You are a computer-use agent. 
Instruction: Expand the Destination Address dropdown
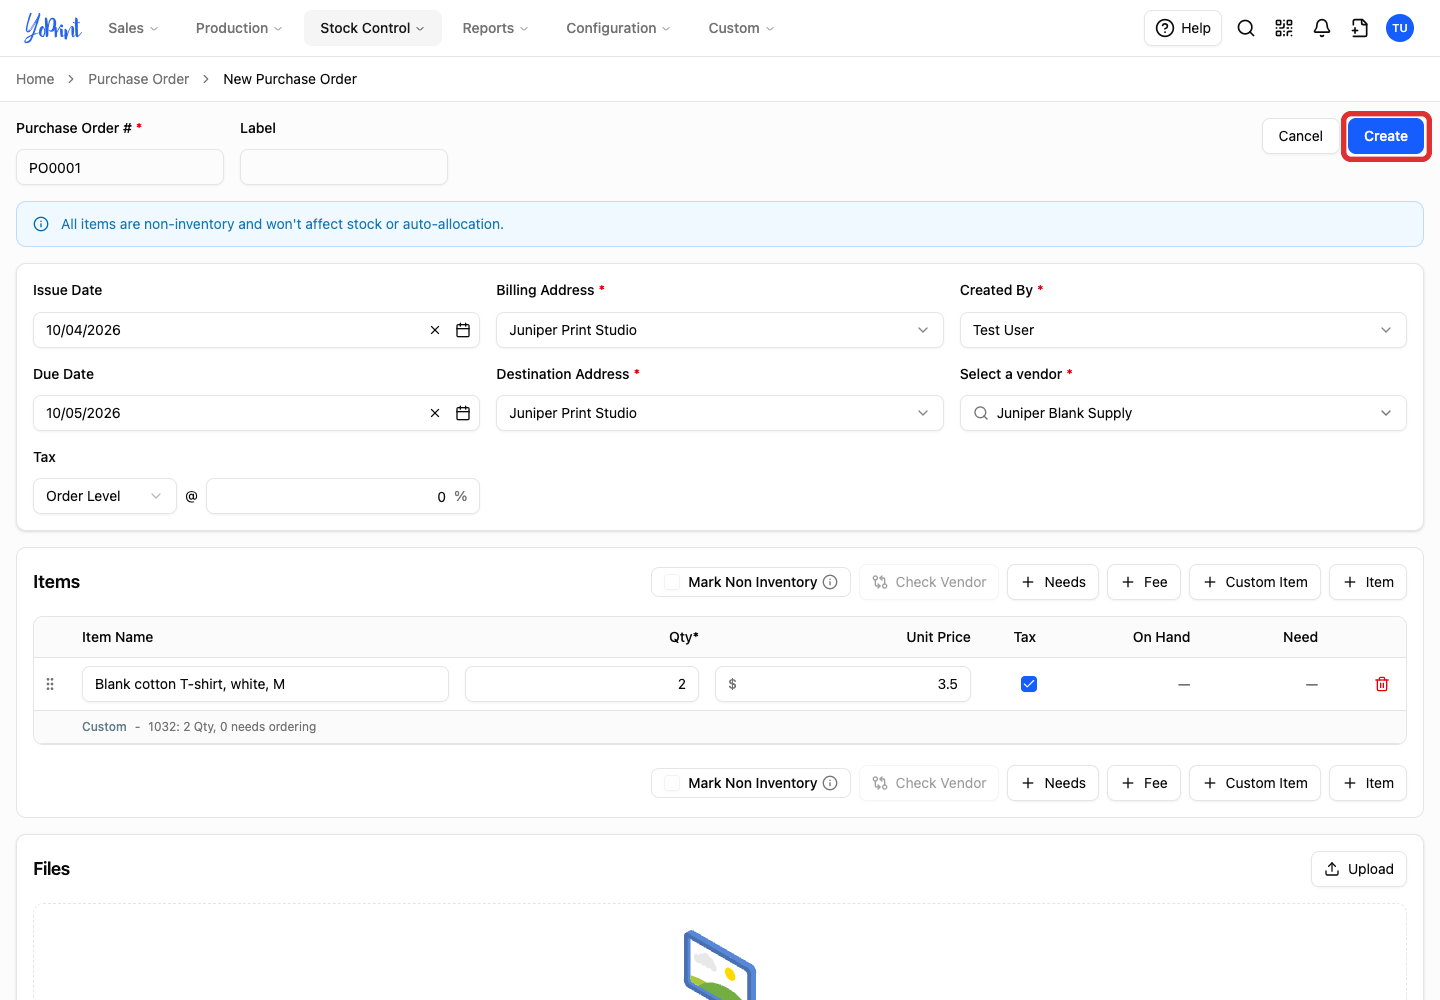pos(720,413)
